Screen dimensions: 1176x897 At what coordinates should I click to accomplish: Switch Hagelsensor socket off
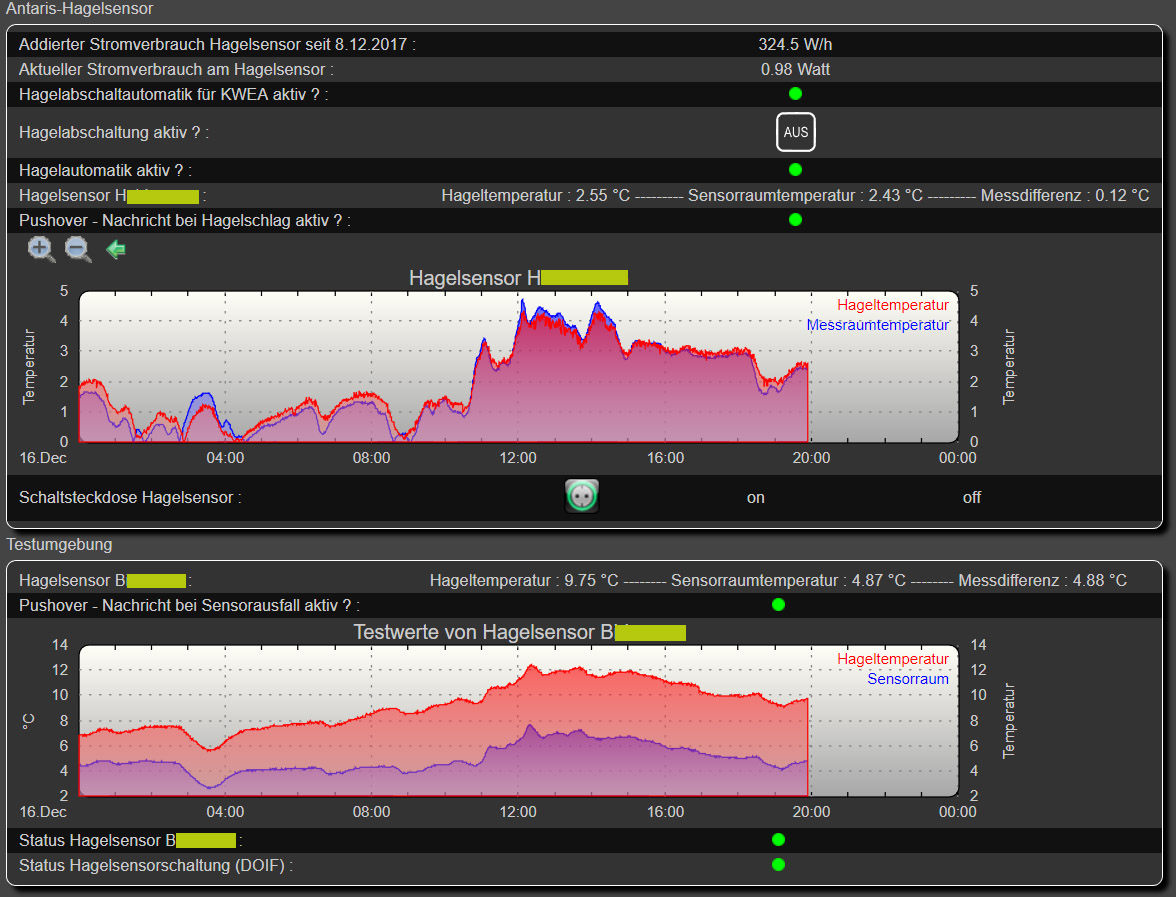971,497
